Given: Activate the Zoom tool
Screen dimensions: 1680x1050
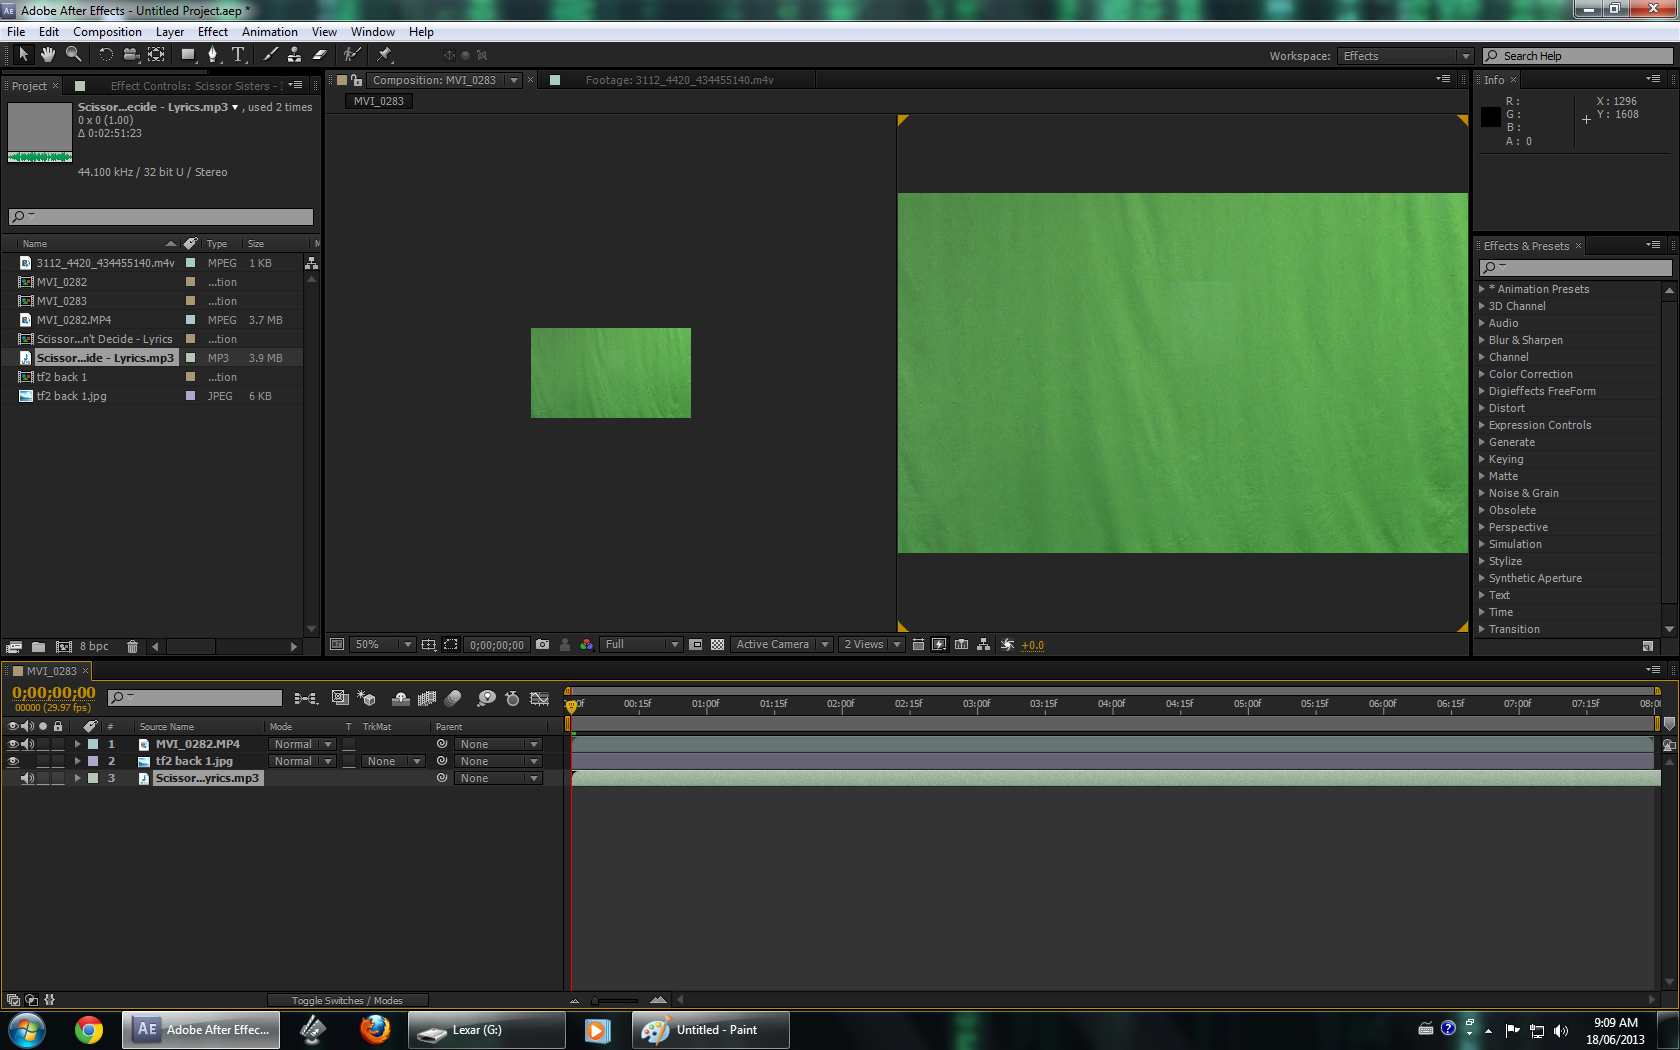Looking at the screenshot, I should 72,55.
